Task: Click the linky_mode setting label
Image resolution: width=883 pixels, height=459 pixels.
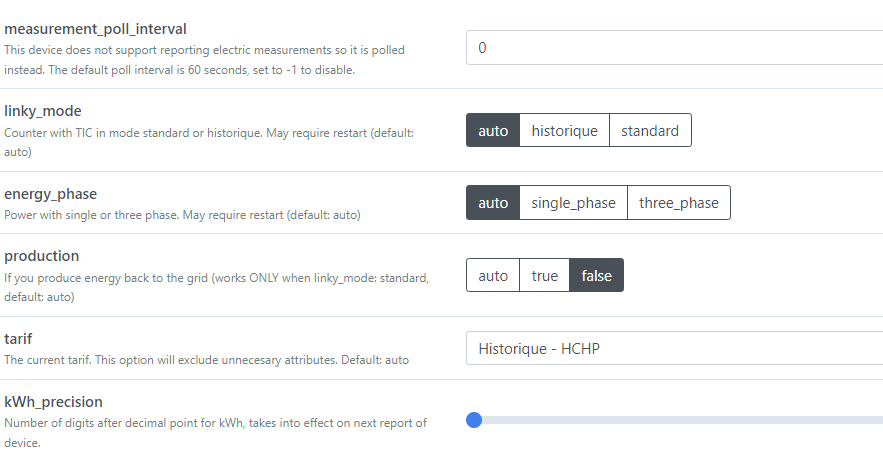Action: 43,111
